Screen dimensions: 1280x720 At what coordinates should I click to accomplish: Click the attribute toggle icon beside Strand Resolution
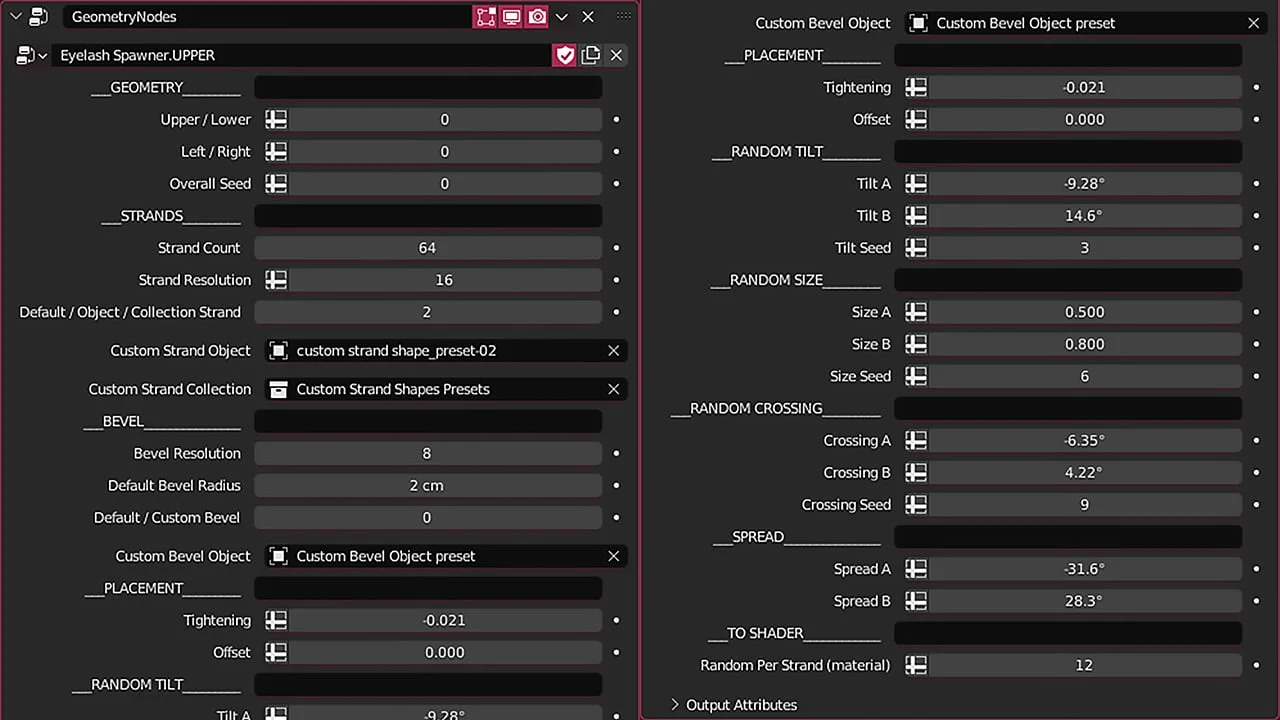[276, 280]
